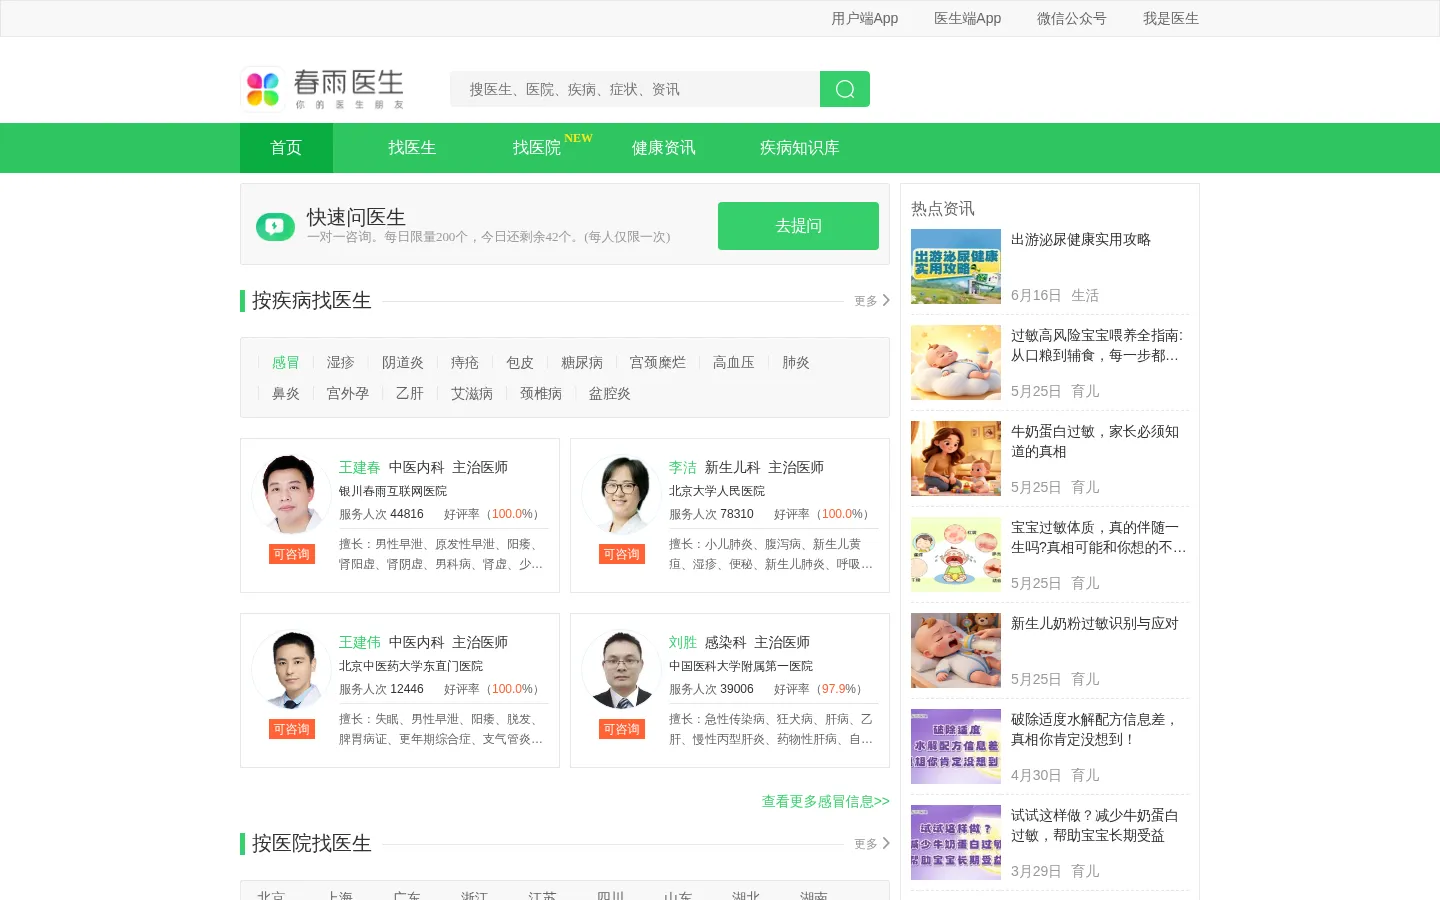Open article 牛奶蛋白过敏，家长必须知道的真相
This screenshot has height=900, width=1440.
click(1095, 441)
